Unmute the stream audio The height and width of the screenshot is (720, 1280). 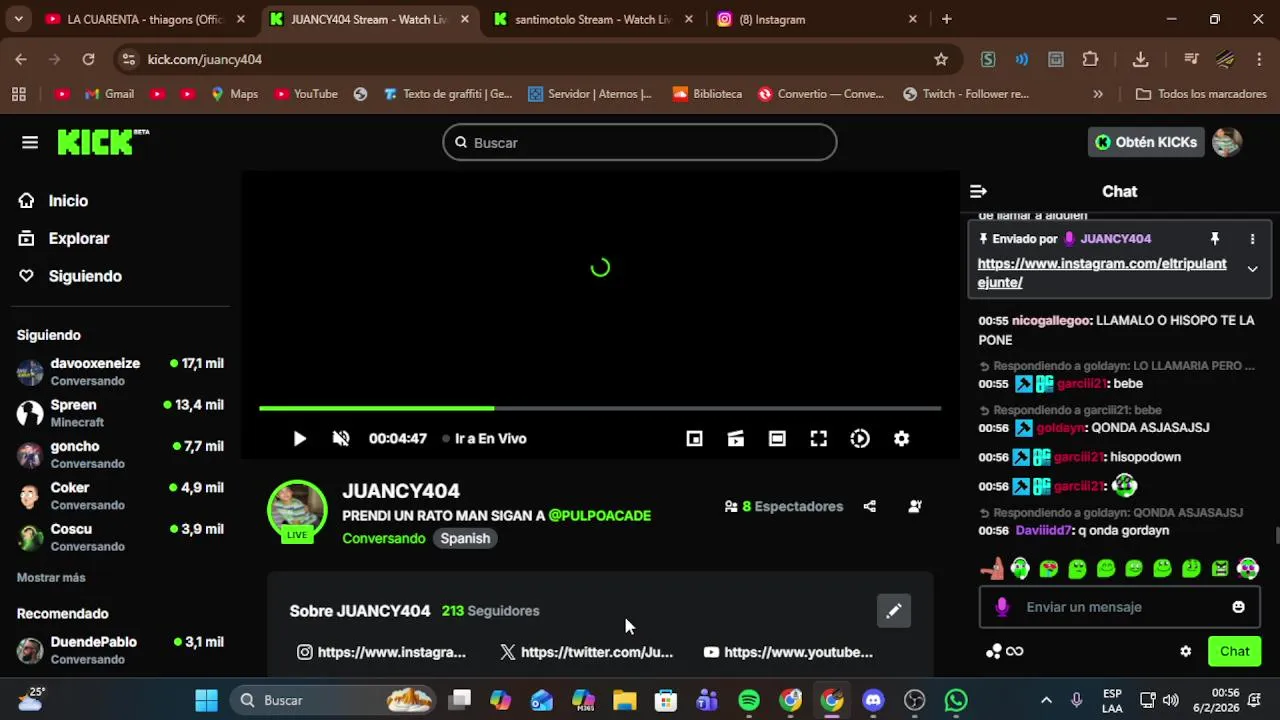click(341, 438)
